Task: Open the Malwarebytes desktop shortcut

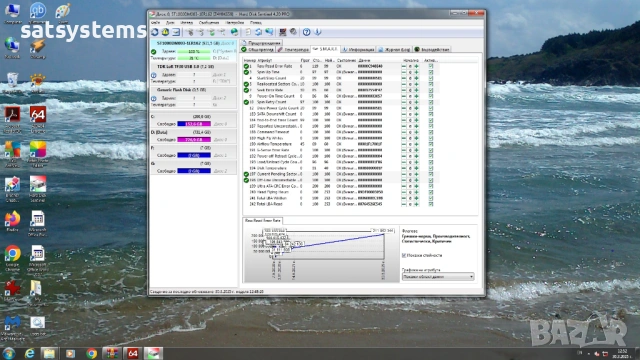Action: coord(12,328)
